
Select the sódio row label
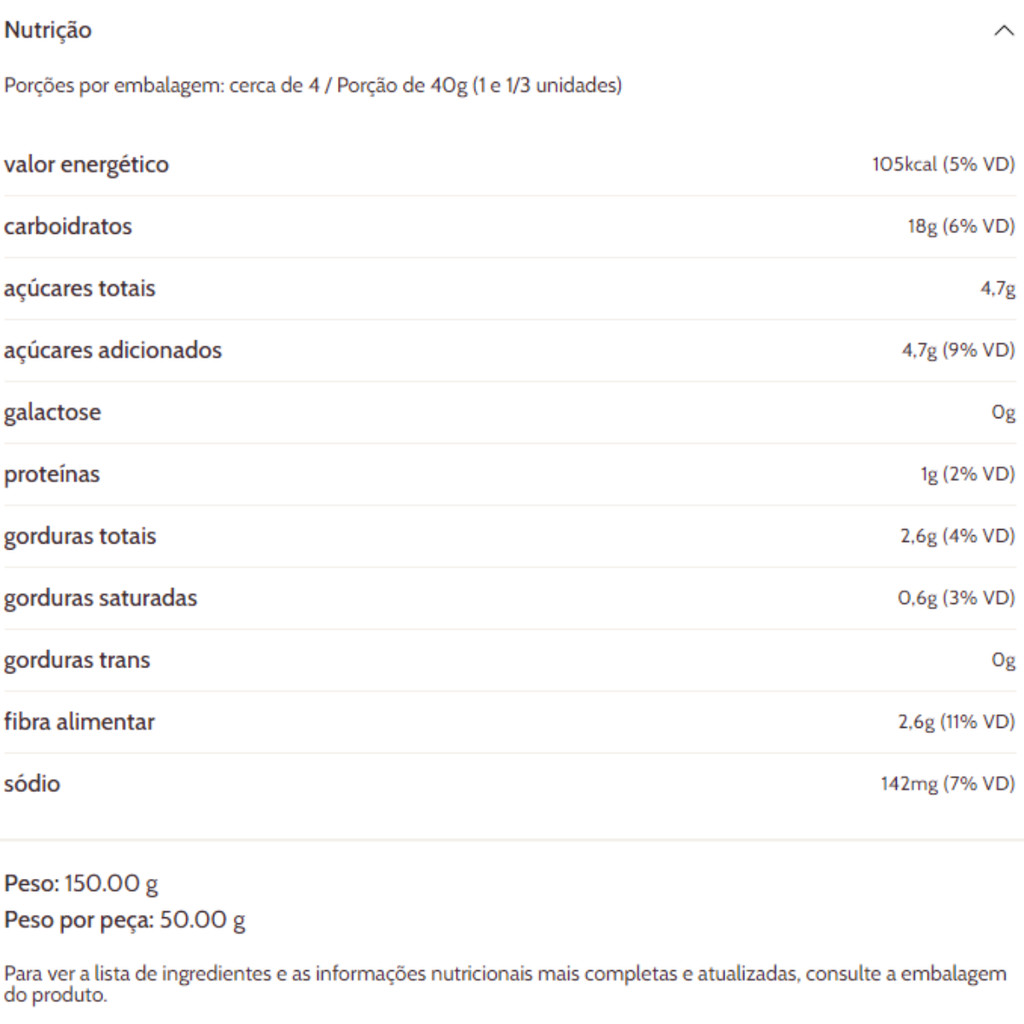click(32, 785)
